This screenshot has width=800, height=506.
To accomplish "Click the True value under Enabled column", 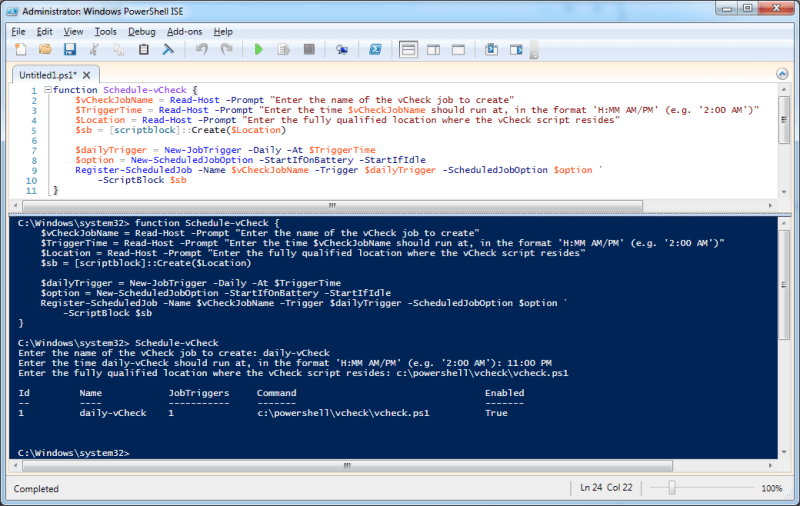I will (x=496, y=413).
